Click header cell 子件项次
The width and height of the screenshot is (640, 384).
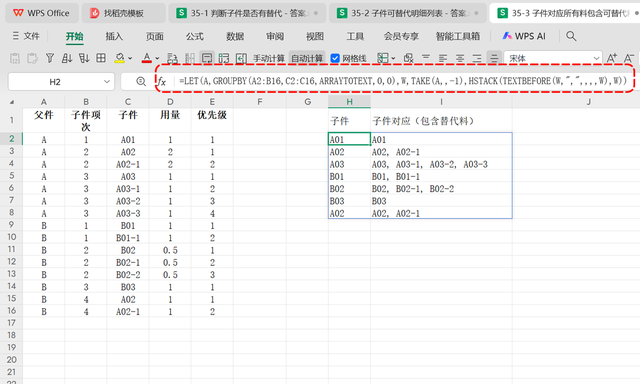pos(86,121)
